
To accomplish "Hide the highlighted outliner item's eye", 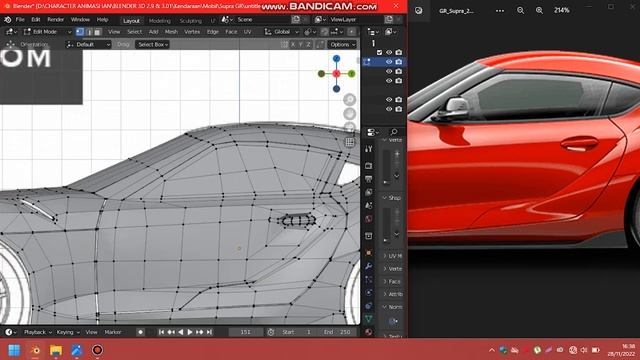I will point(389,62).
